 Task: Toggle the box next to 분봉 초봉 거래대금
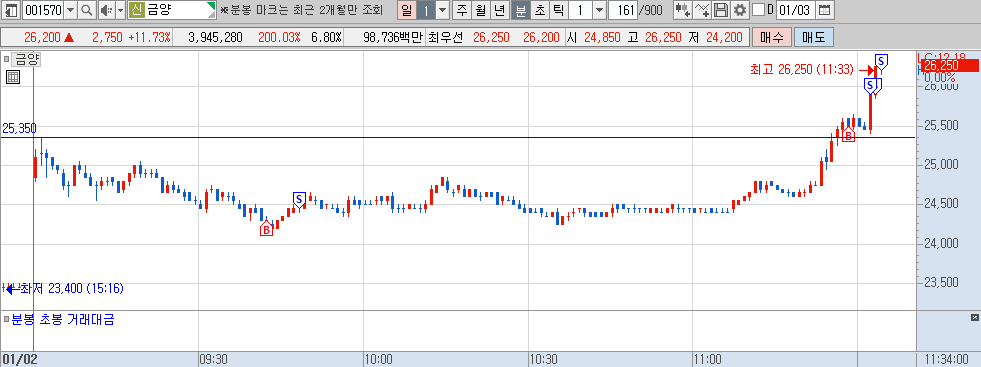coord(7,320)
